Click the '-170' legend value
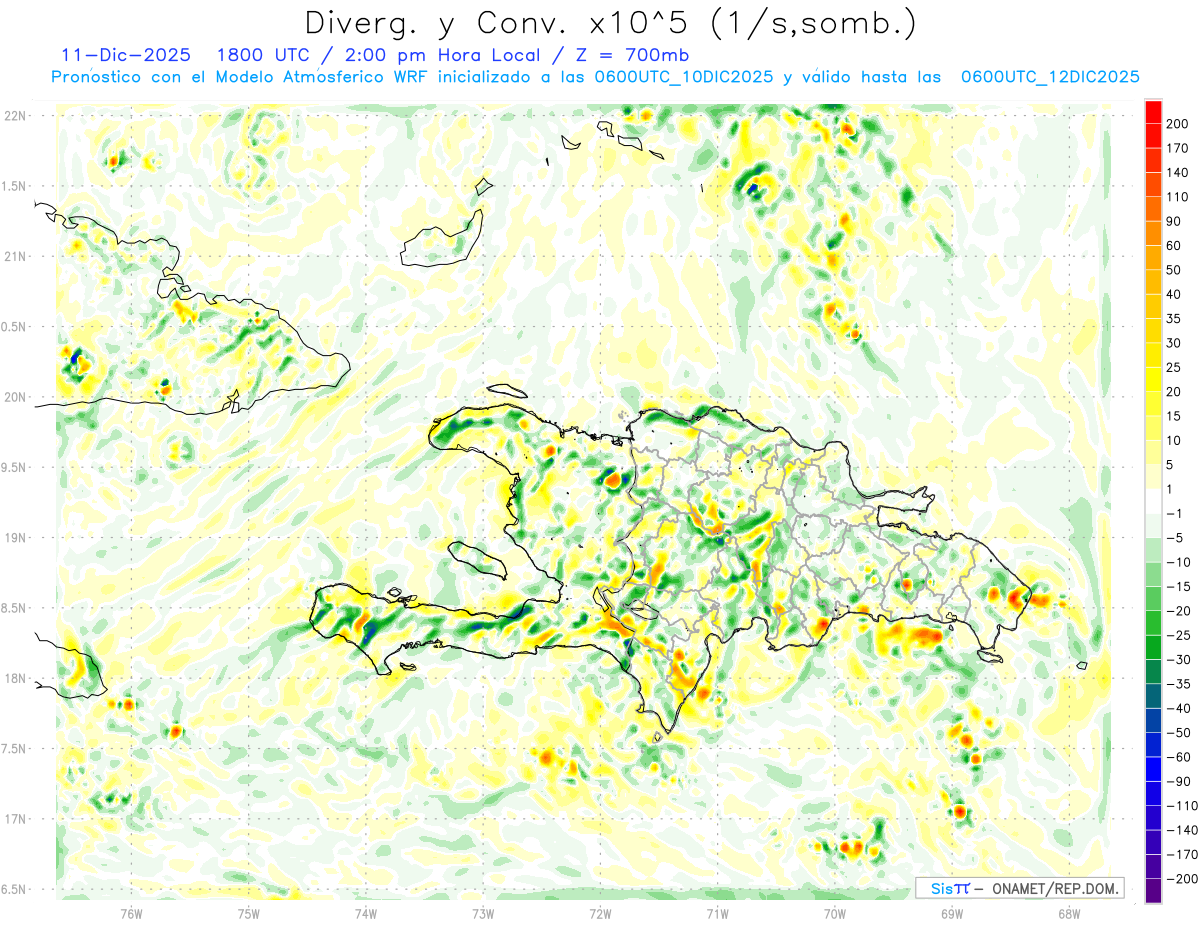The image size is (1200, 927). 1181,856
